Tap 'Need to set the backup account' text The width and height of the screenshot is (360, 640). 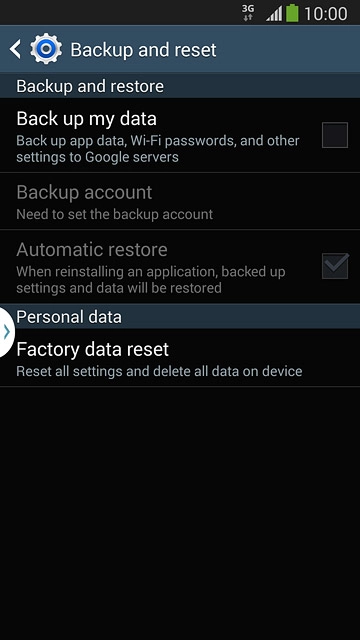115,214
